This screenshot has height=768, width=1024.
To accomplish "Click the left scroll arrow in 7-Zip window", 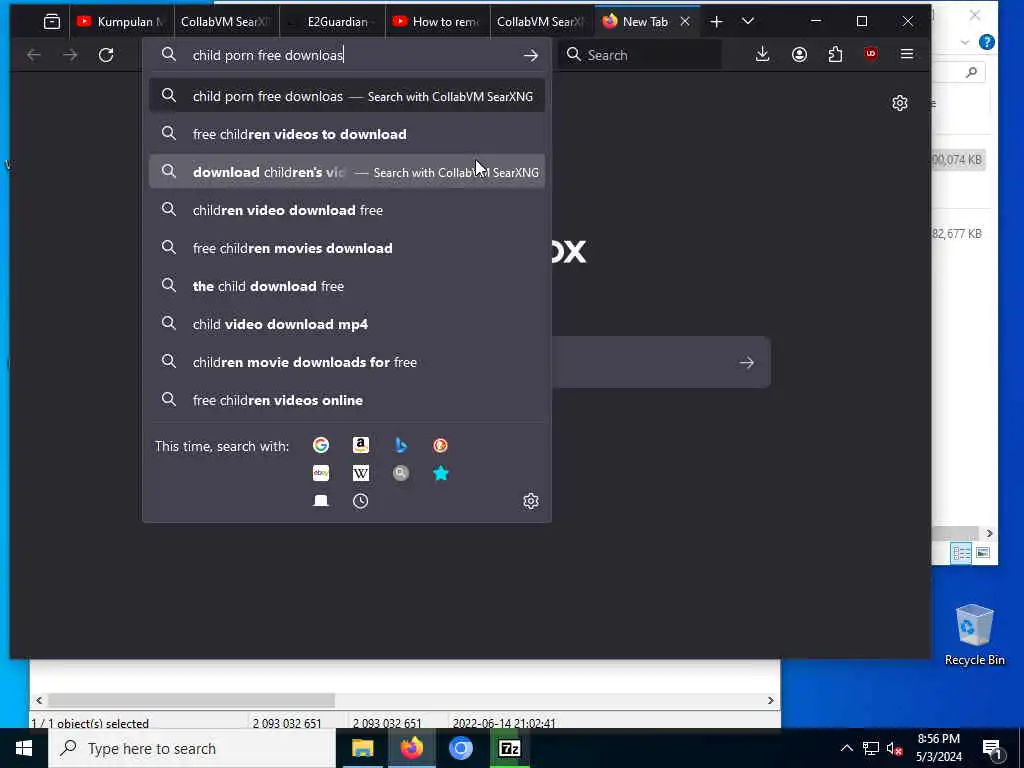I will pos(39,700).
